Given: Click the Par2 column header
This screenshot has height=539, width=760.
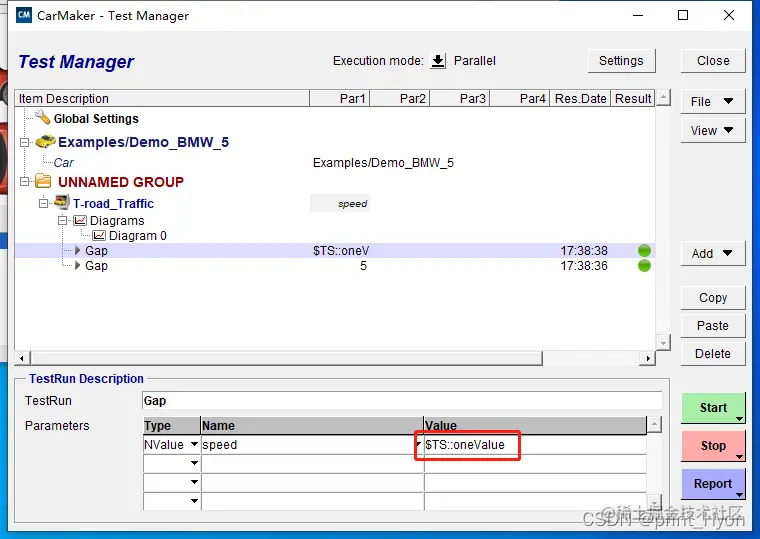Looking at the screenshot, I should (400, 98).
